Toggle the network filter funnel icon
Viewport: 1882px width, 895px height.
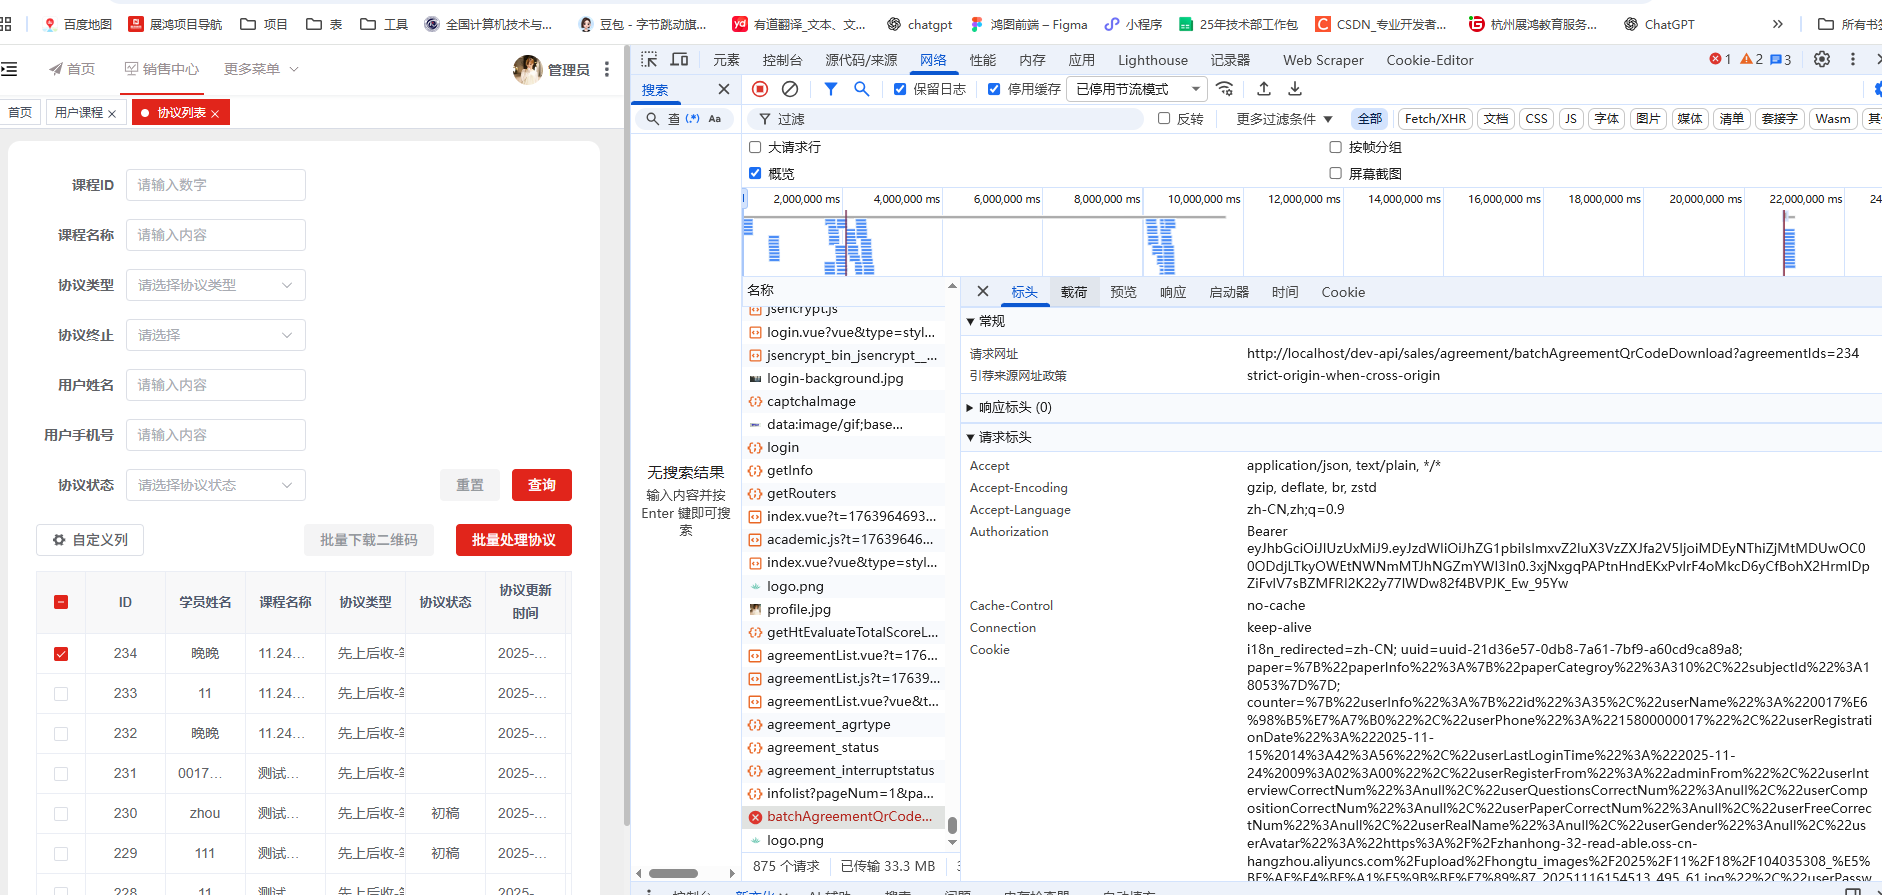(x=831, y=89)
